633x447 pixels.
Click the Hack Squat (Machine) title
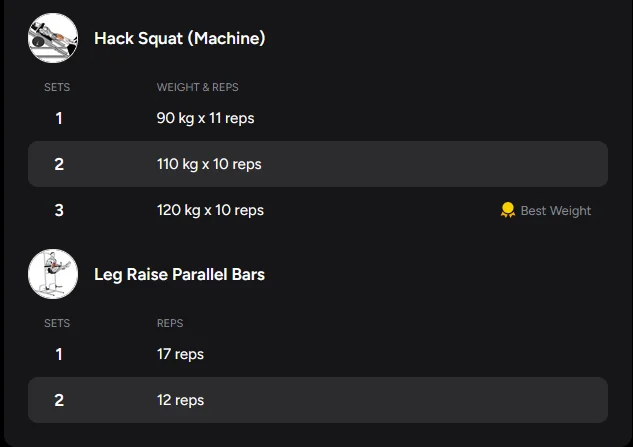pos(180,38)
